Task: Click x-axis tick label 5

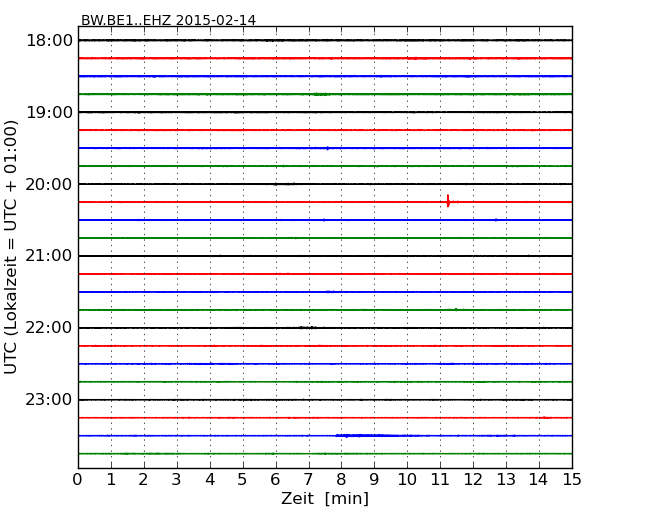Action: coord(242,480)
